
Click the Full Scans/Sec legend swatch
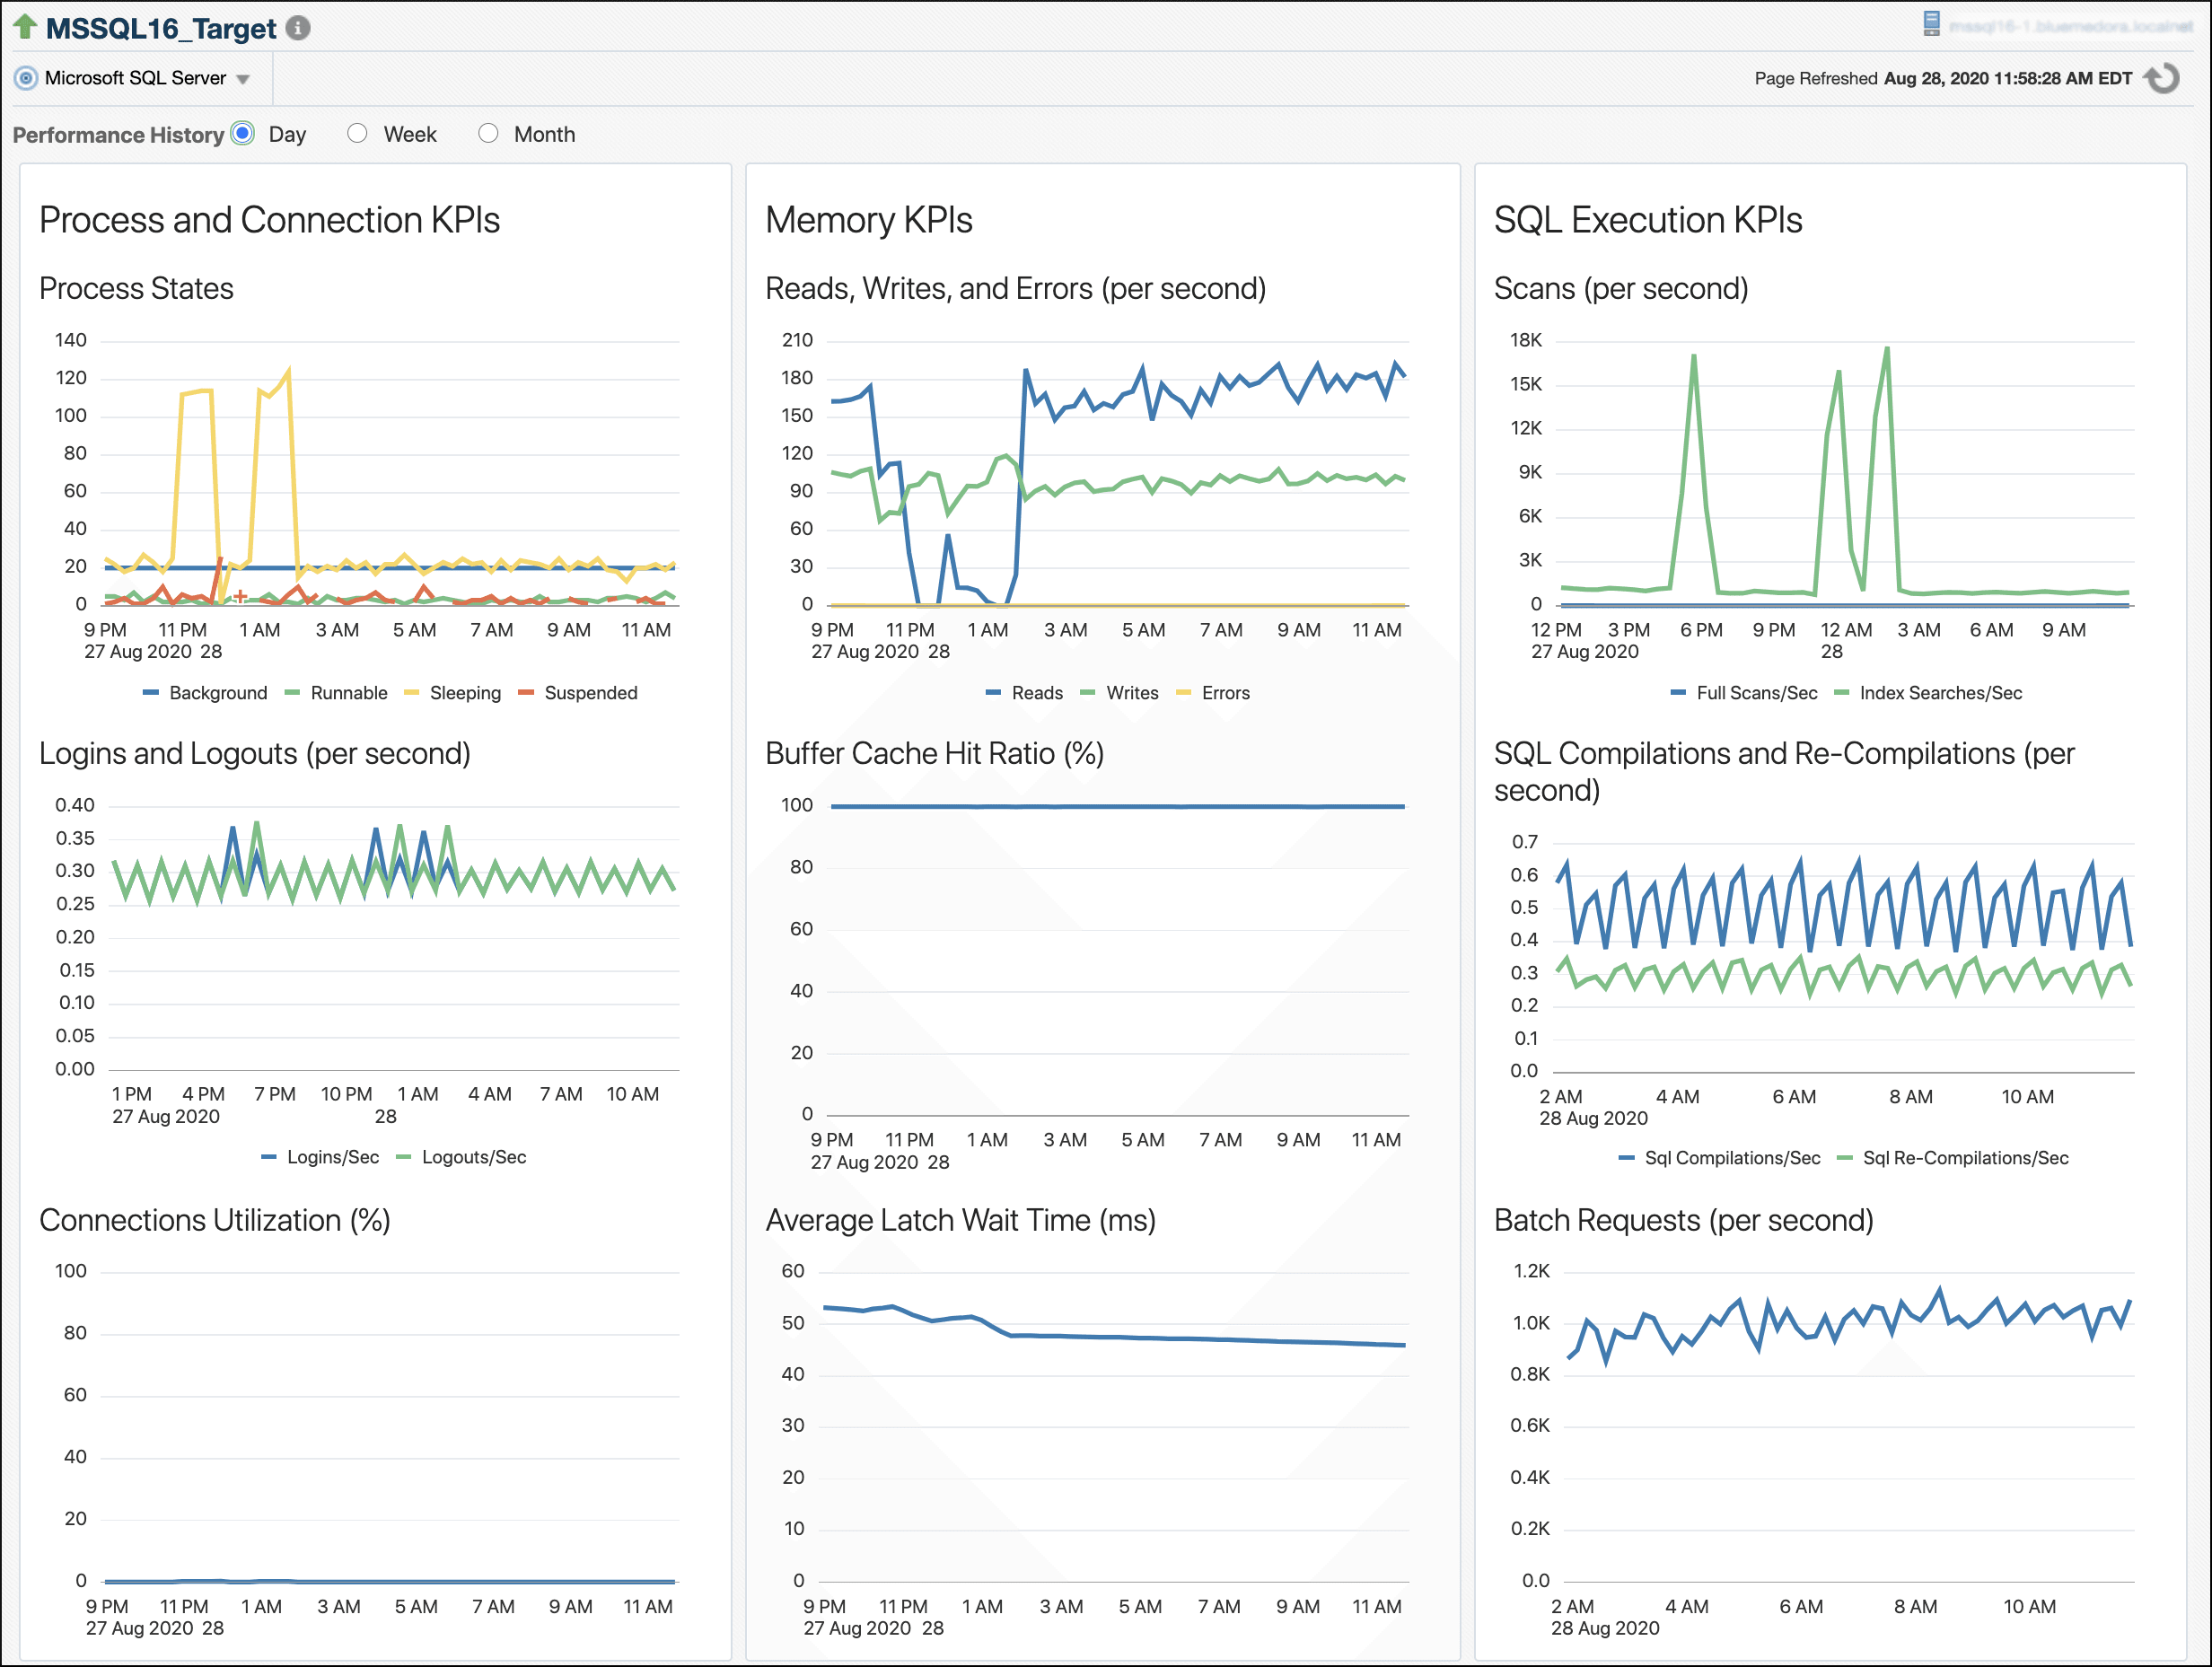1678,692
